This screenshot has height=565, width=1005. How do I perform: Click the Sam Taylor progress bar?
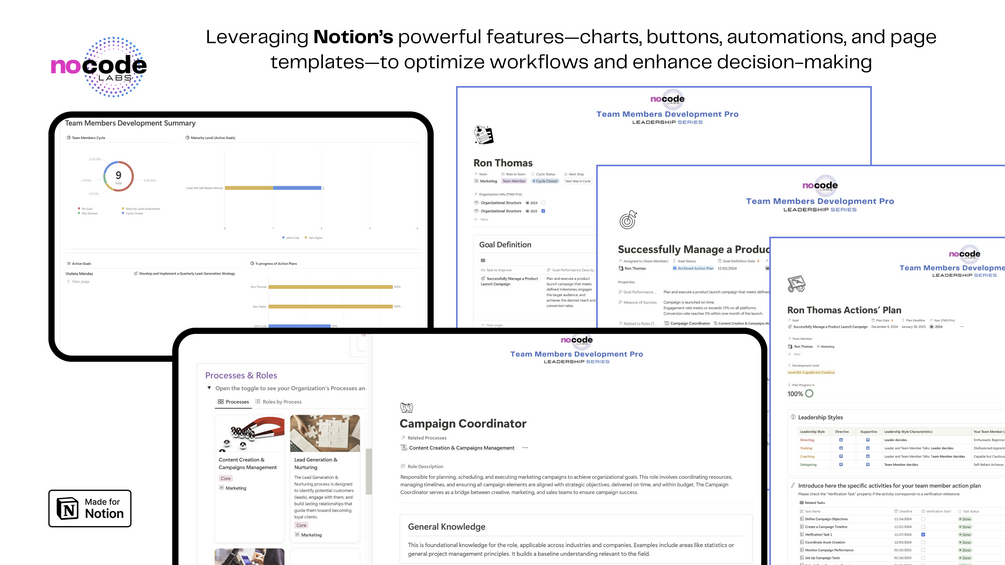pos(330,307)
